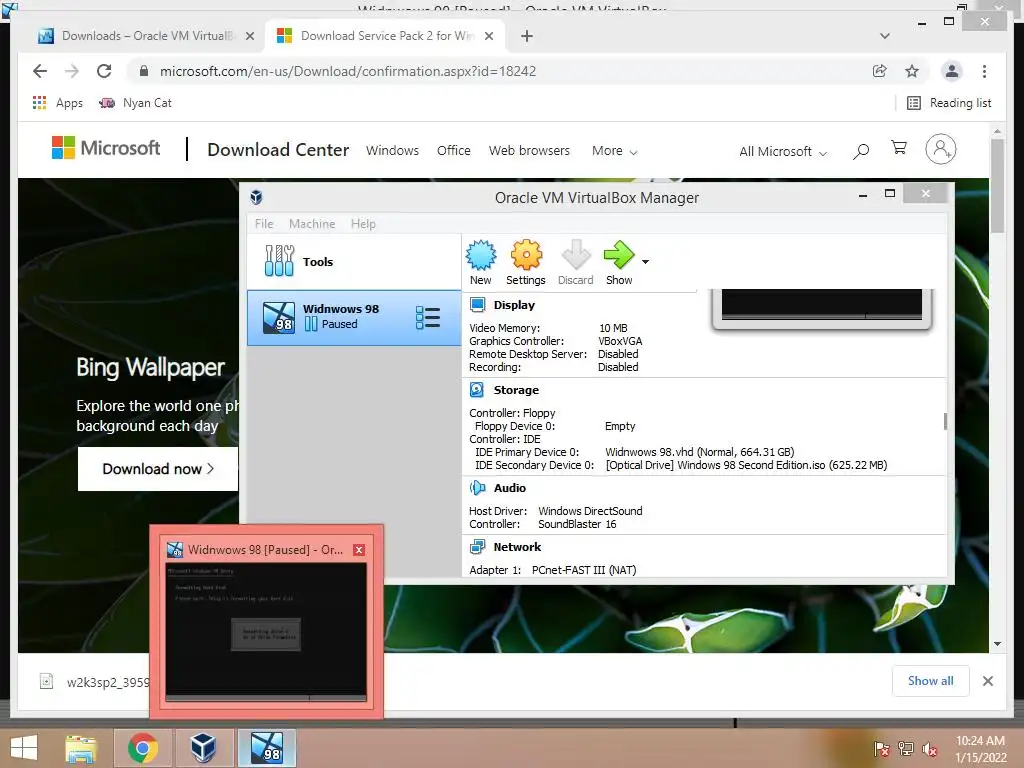Screen dimensions: 1024x768
Task: Click the Discard arrow icon
Action: tap(575, 255)
